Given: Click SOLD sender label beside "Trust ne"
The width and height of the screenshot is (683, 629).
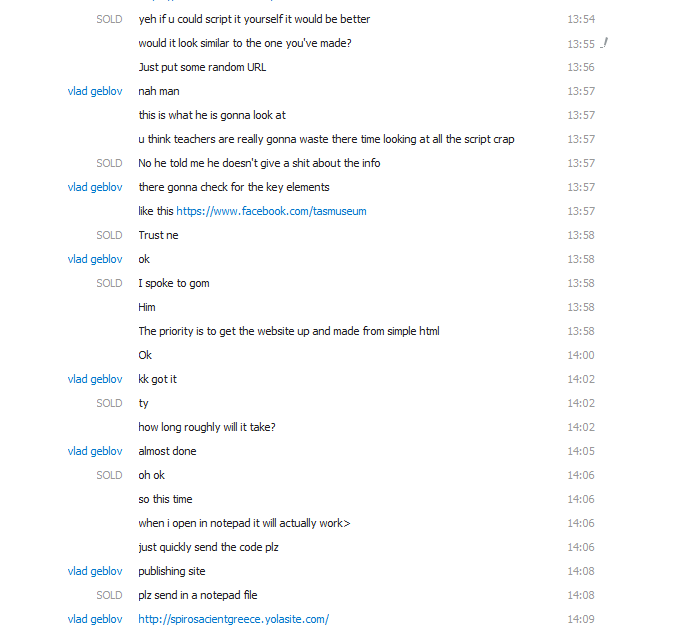Looking at the screenshot, I should tap(109, 235).
